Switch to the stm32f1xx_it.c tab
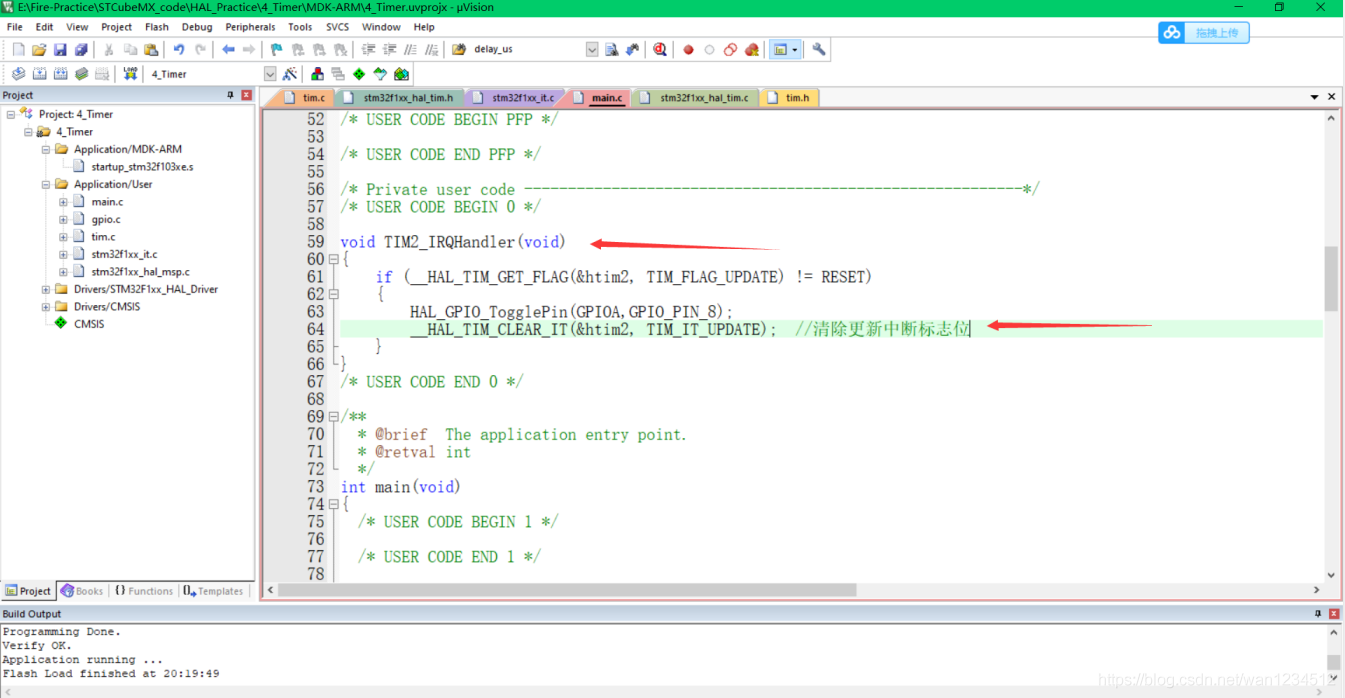The image size is (1345, 698). (x=522, y=98)
